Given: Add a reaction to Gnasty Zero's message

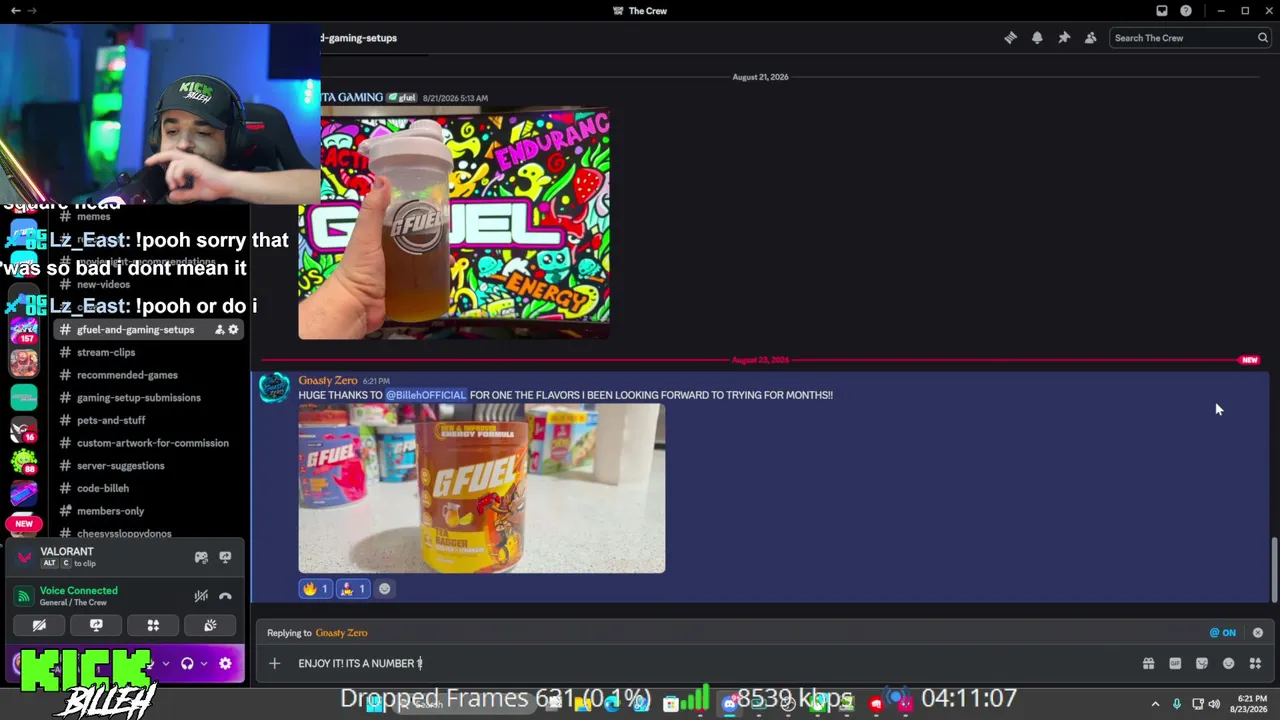Looking at the screenshot, I should [384, 589].
